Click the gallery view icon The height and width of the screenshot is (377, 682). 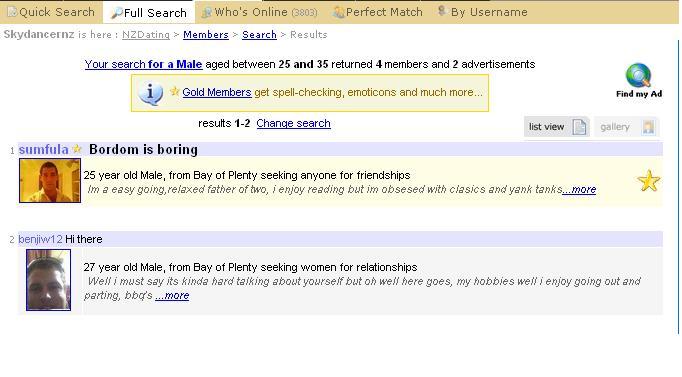[x=648, y=127]
